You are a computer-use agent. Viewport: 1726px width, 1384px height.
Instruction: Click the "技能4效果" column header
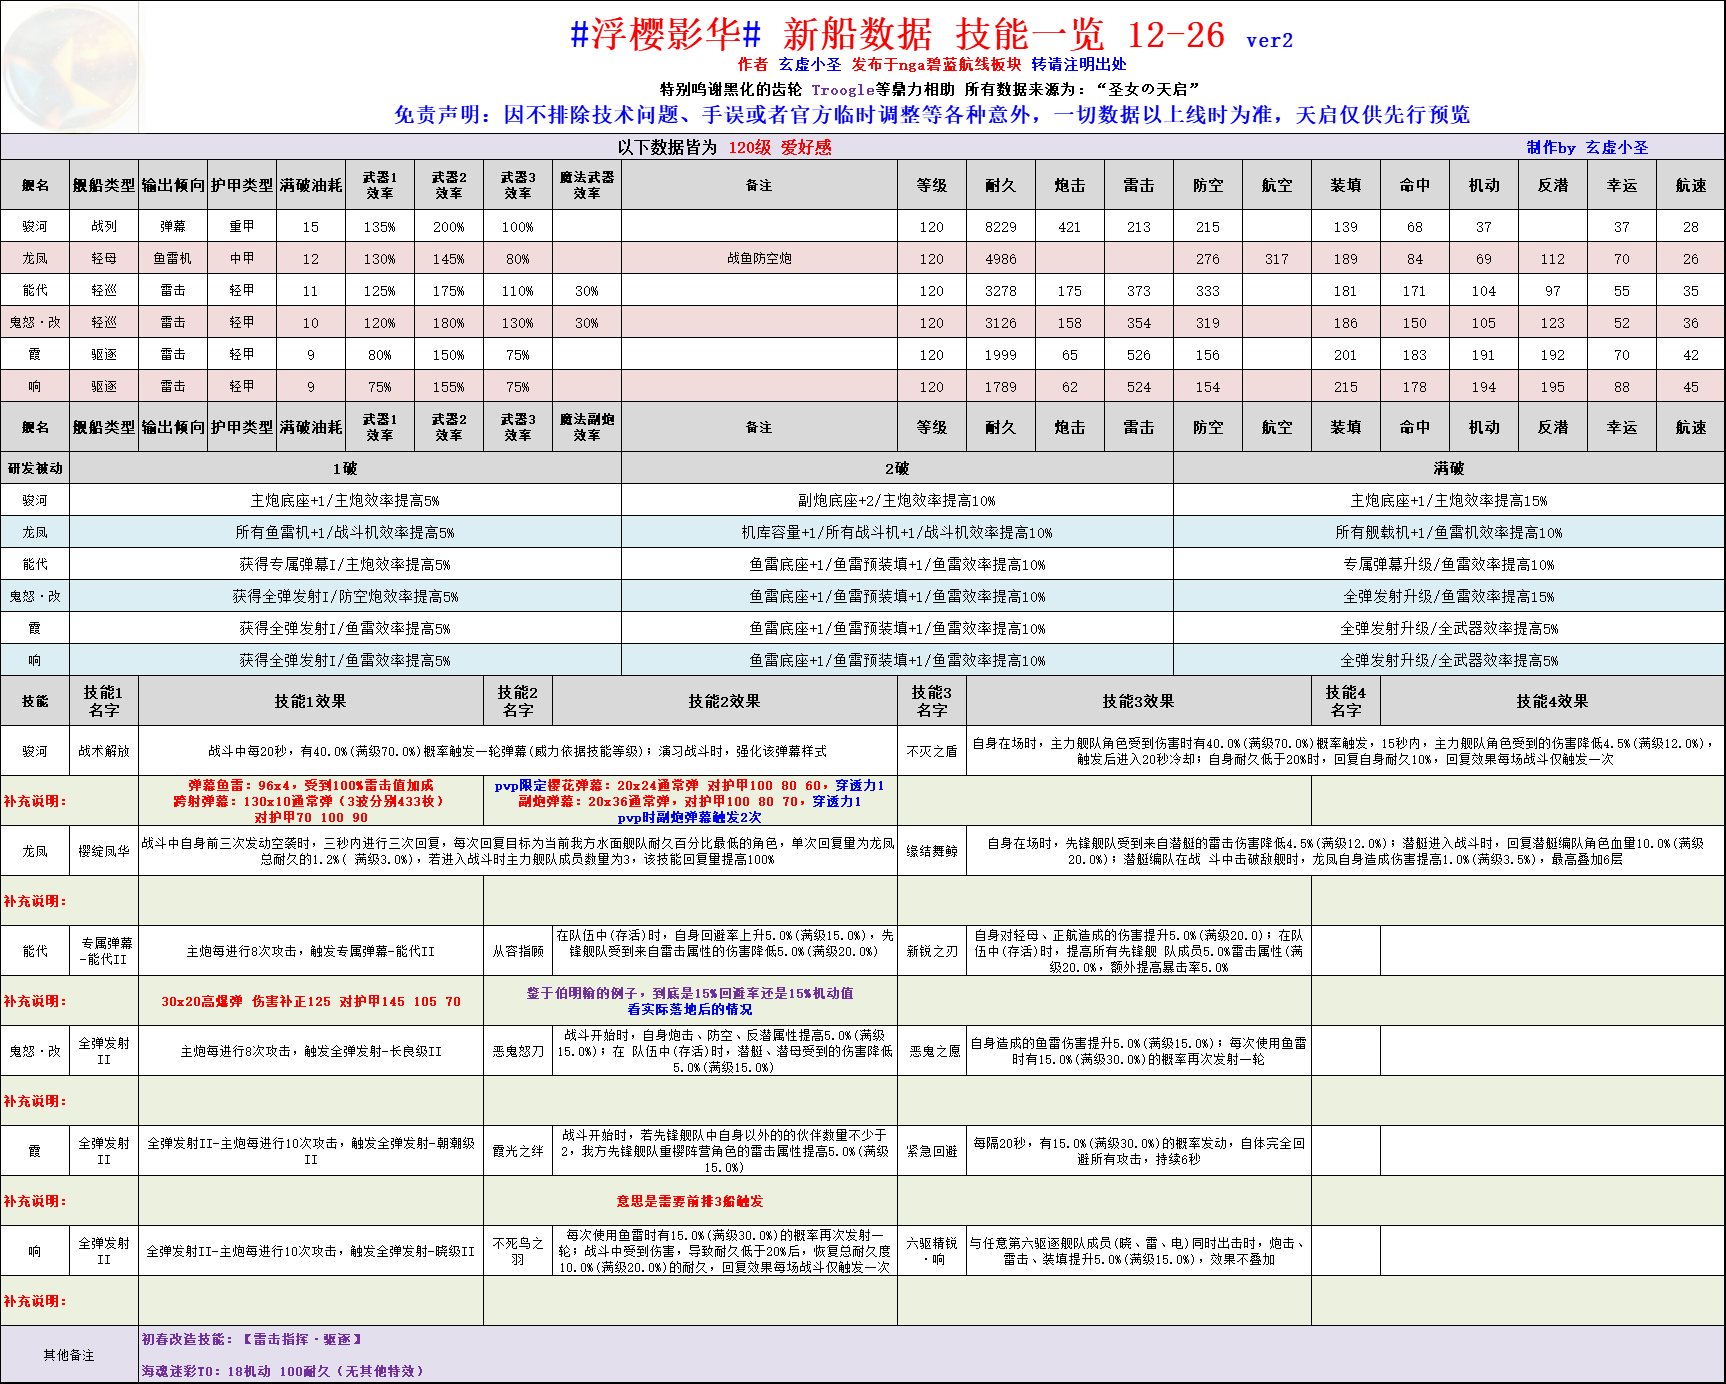(x=1551, y=701)
